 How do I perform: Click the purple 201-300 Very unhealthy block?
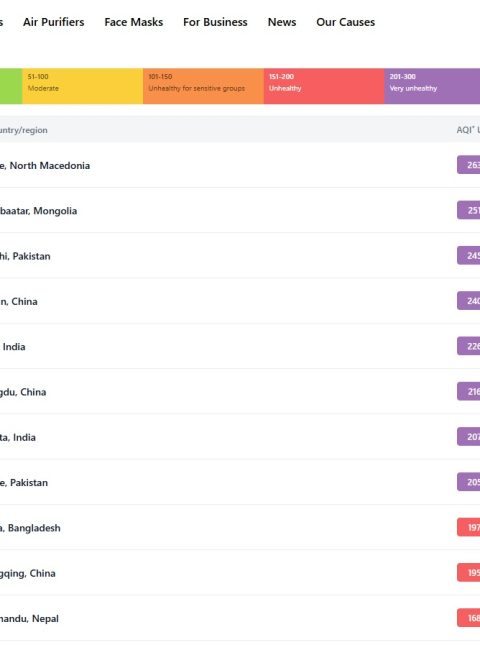[432, 86]
